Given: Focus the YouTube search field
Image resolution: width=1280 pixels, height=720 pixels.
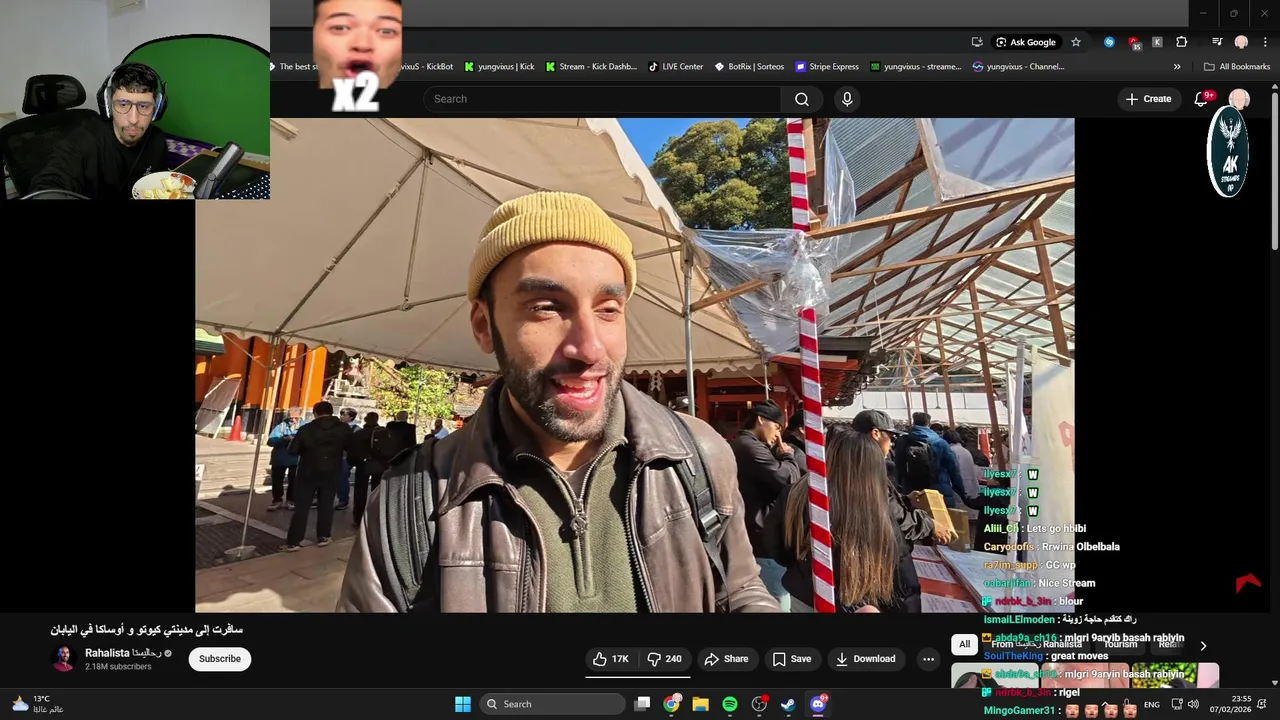Looking at the screenshot, I should tap(602, 99).
